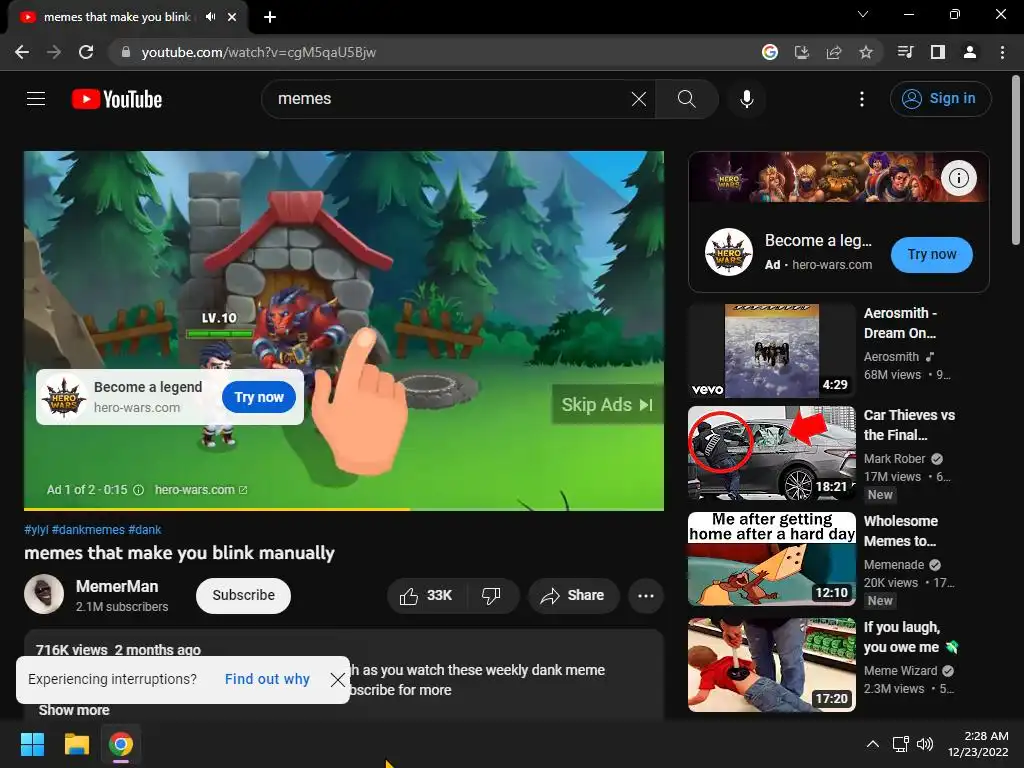This screenshot has height=768, width=1024.
Task: Open hero-wars.com link in video player
Action: [200, 490]
